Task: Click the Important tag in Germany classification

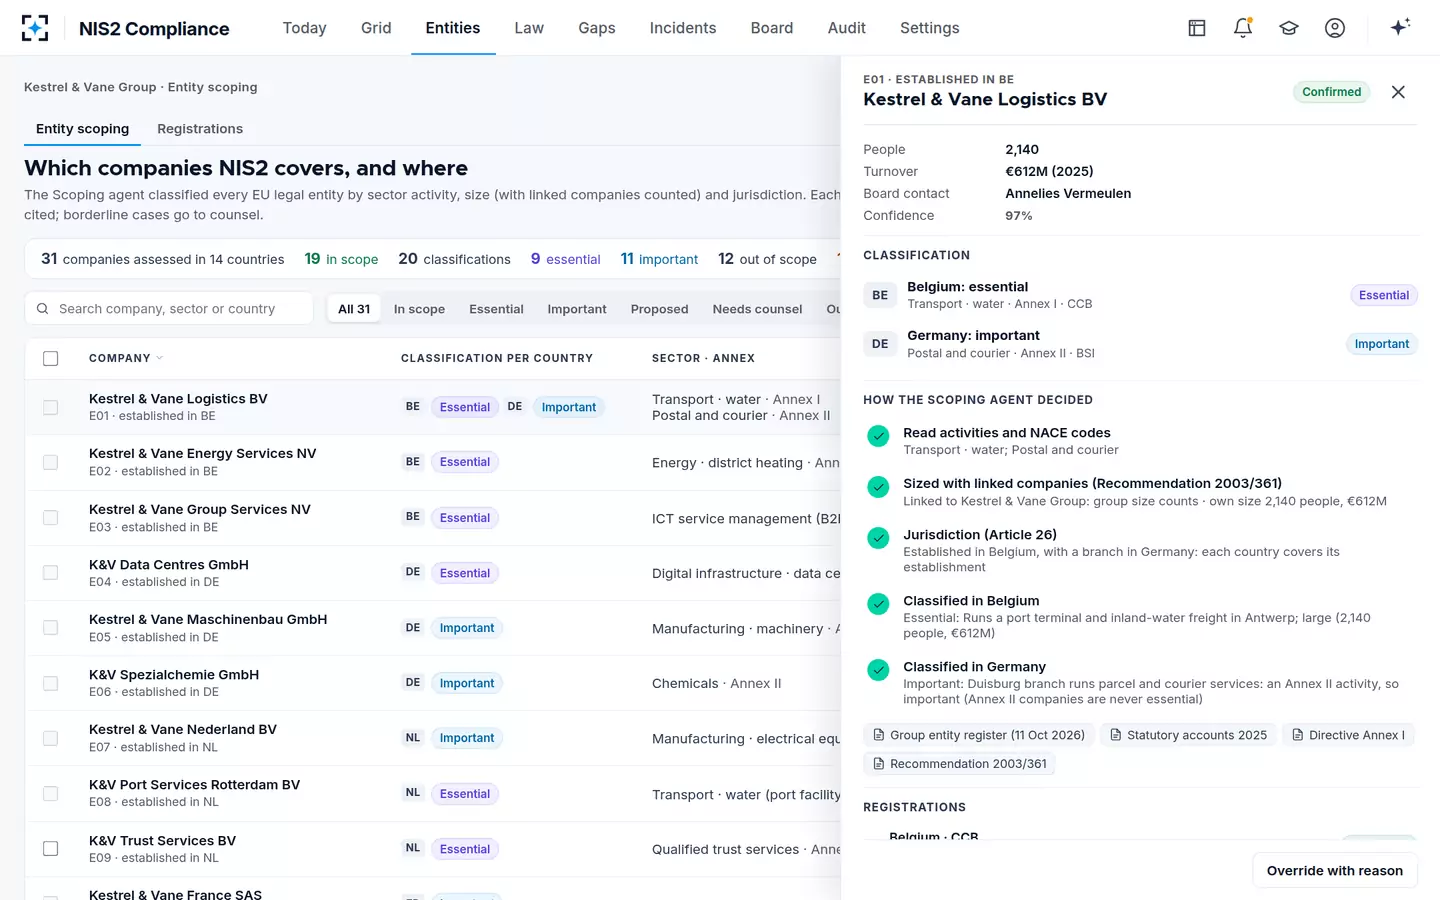Action: pos(1382,344)
